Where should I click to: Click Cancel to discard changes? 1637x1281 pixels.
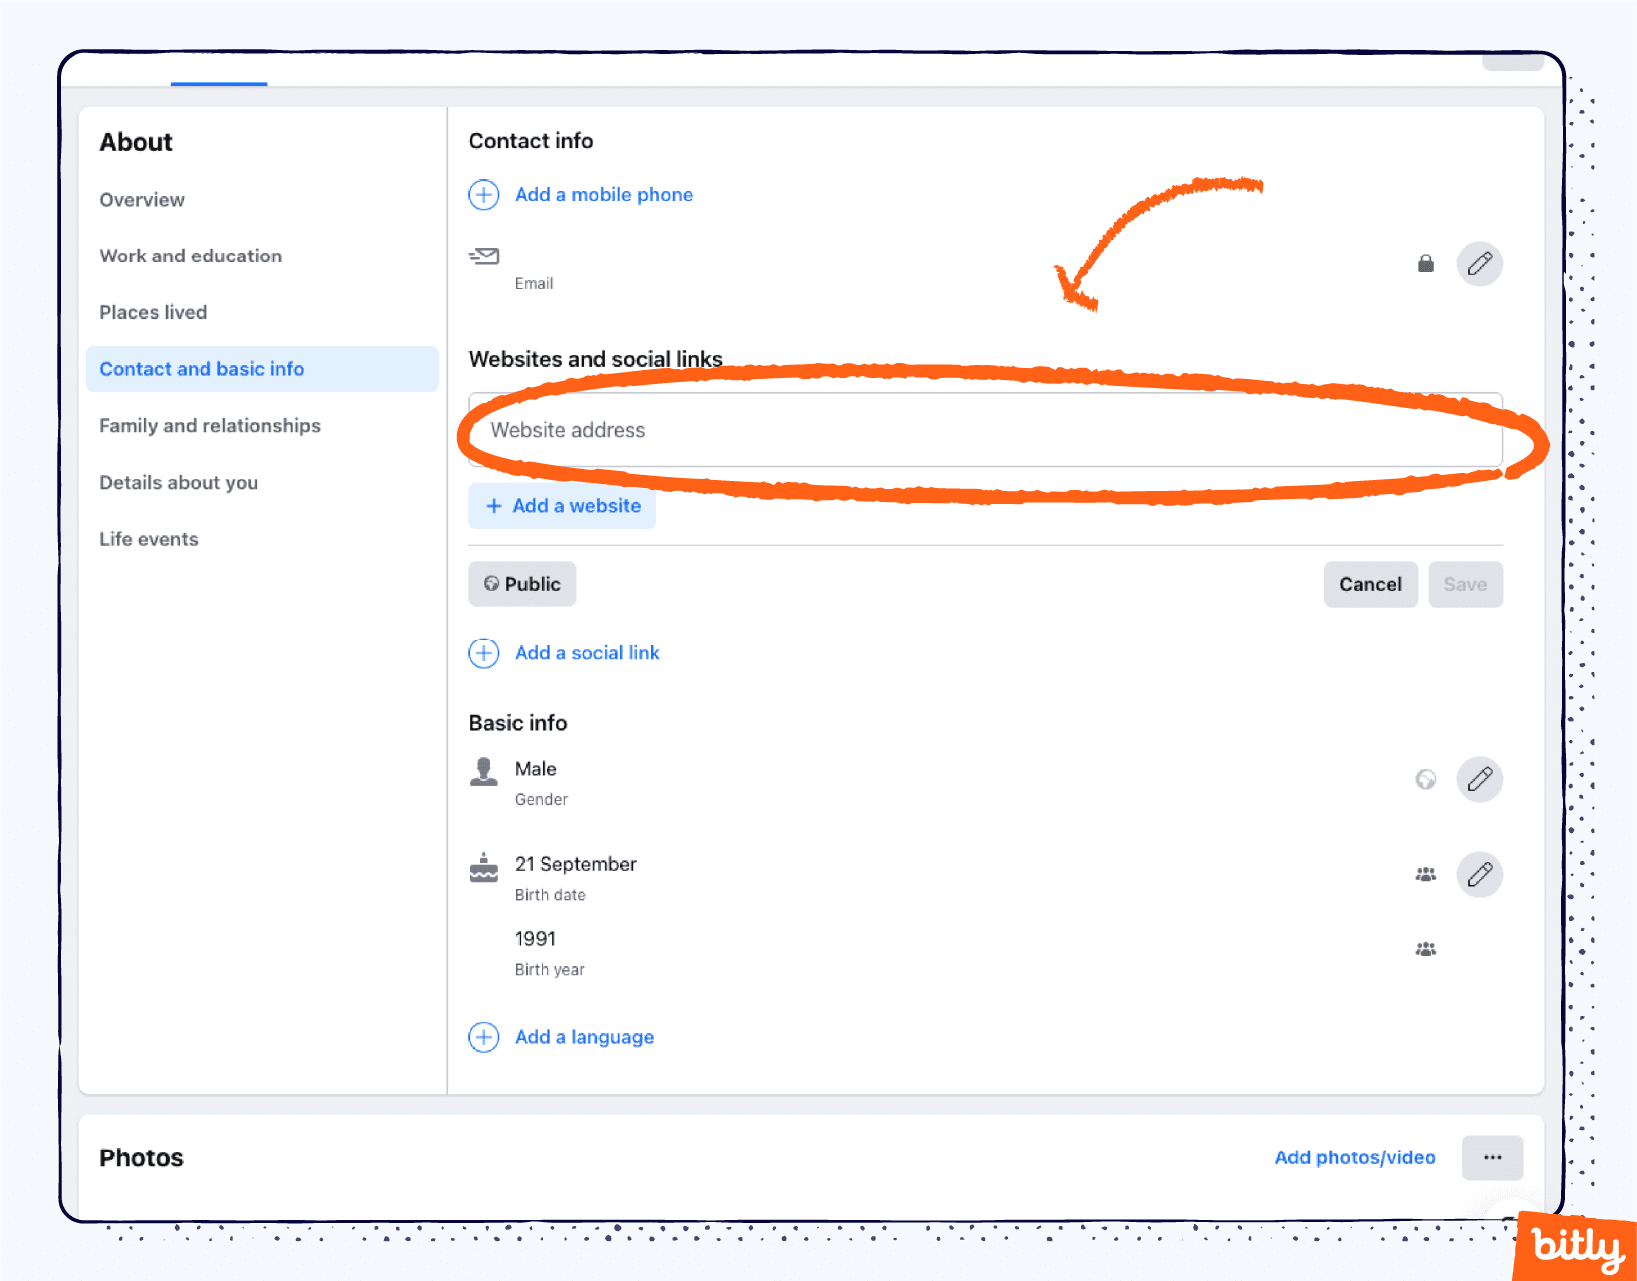click(1370, 584)
